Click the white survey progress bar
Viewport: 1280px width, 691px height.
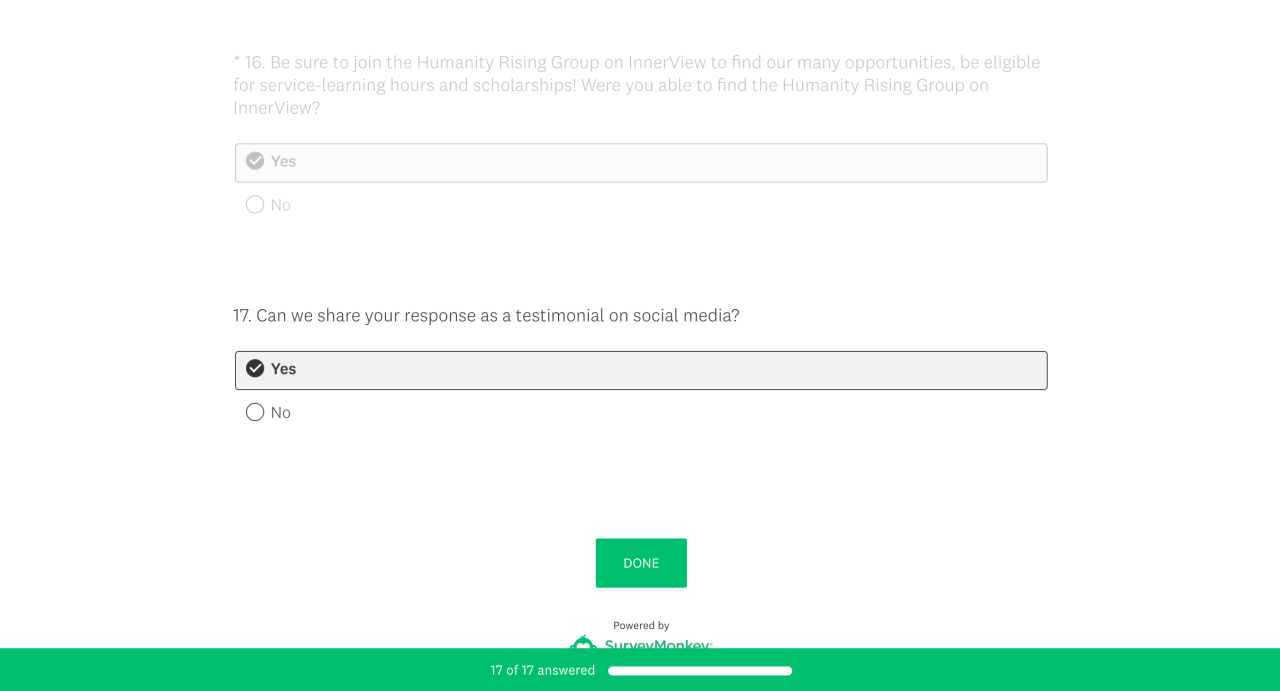click(700, 671)
